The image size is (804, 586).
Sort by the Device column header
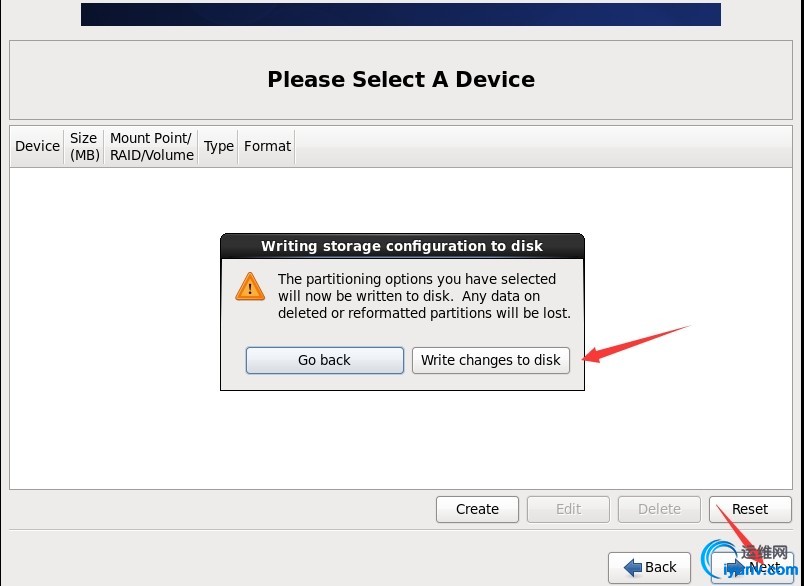click(x=37, y=147)
